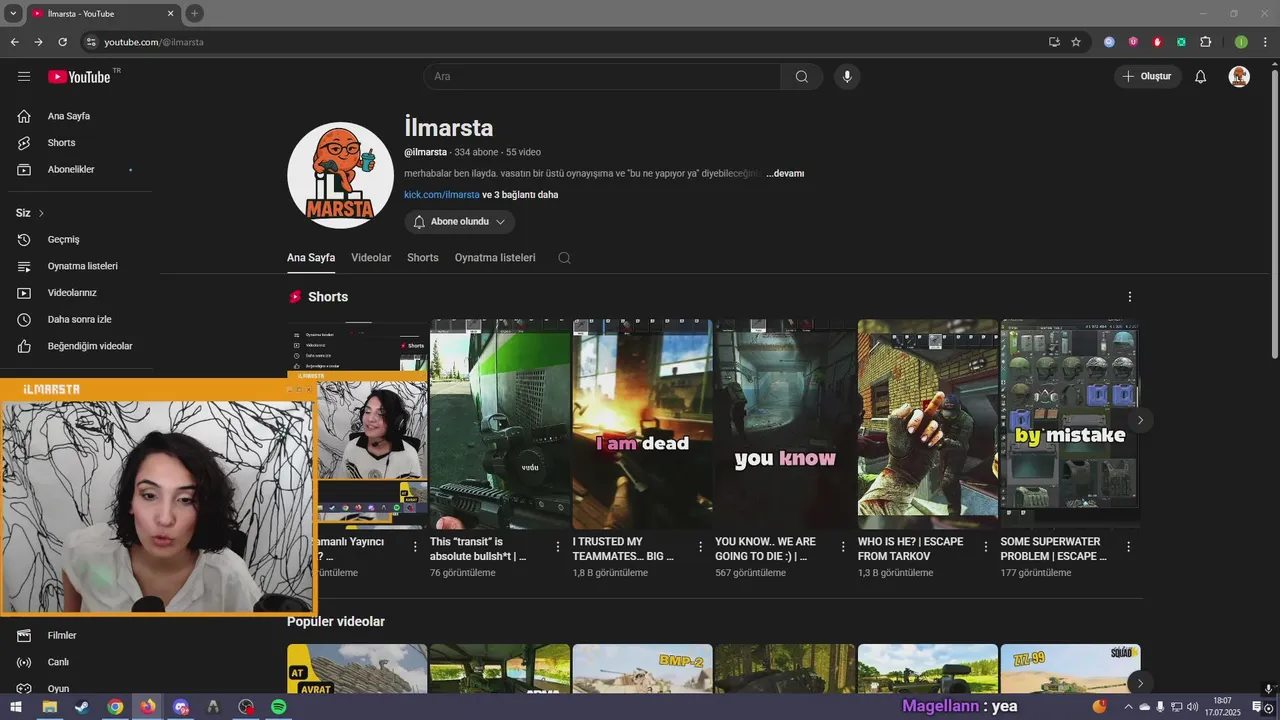Open the tab search dropdown arrow
Image resolution: width=1280 pixels, height=720 pixels.
pyautogui.click(x=13, y=14)
